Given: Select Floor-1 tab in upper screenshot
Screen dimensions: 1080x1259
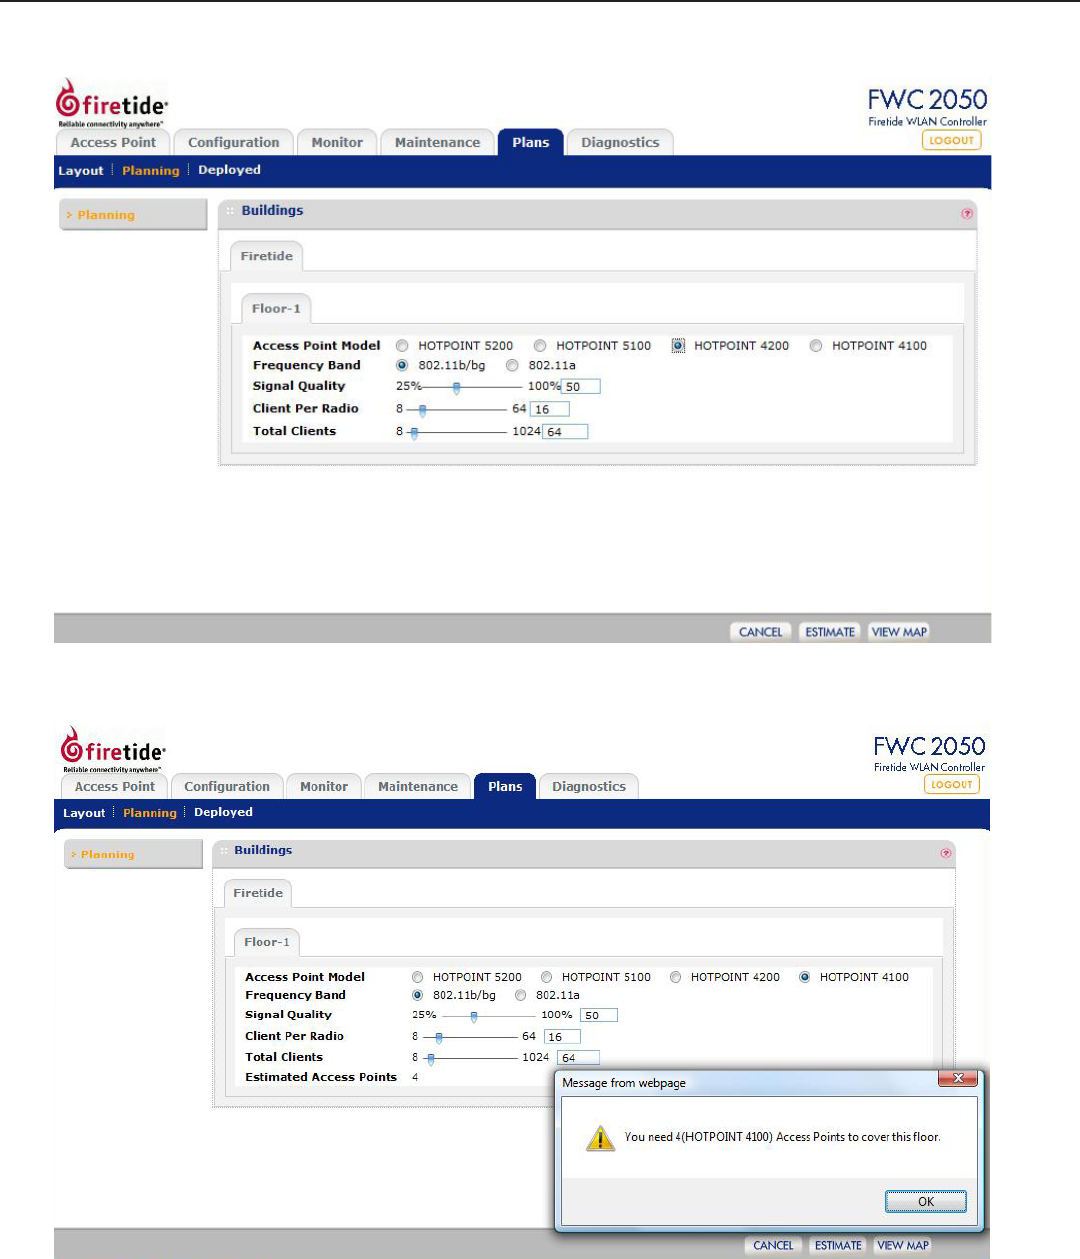Looking at the screenshot, I should click(x=276, y=308).
